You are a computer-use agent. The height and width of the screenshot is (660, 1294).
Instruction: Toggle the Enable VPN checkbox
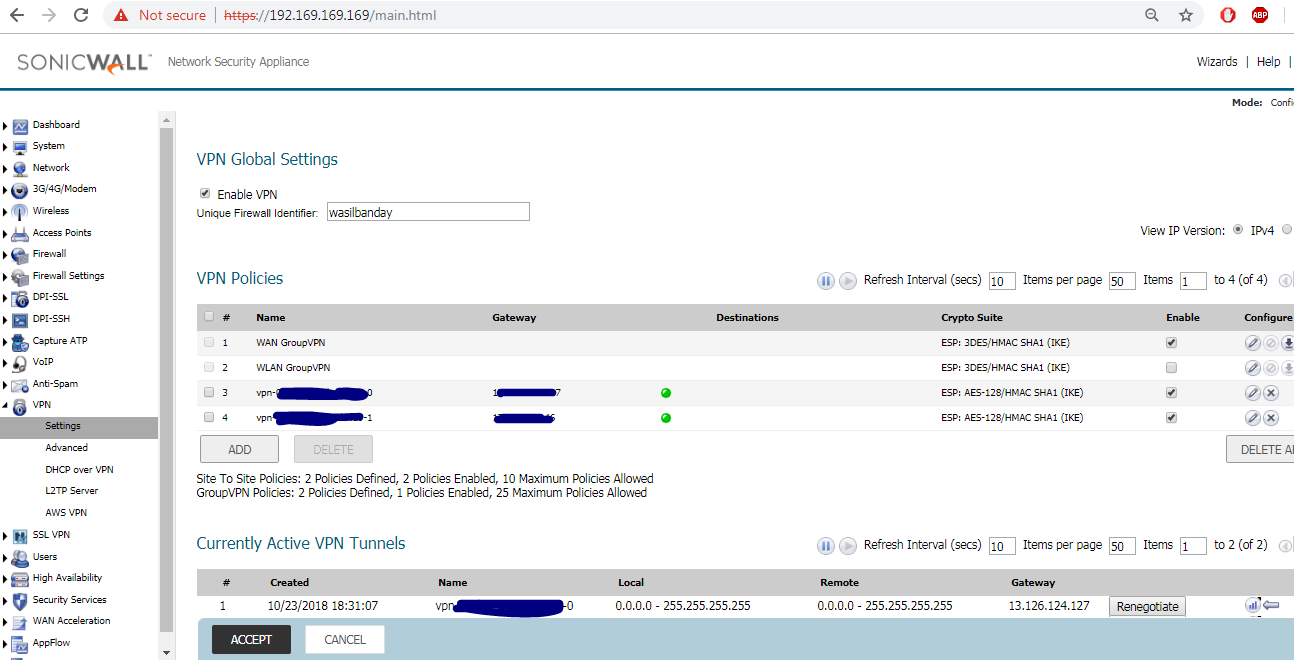click(x=205, y=194)
